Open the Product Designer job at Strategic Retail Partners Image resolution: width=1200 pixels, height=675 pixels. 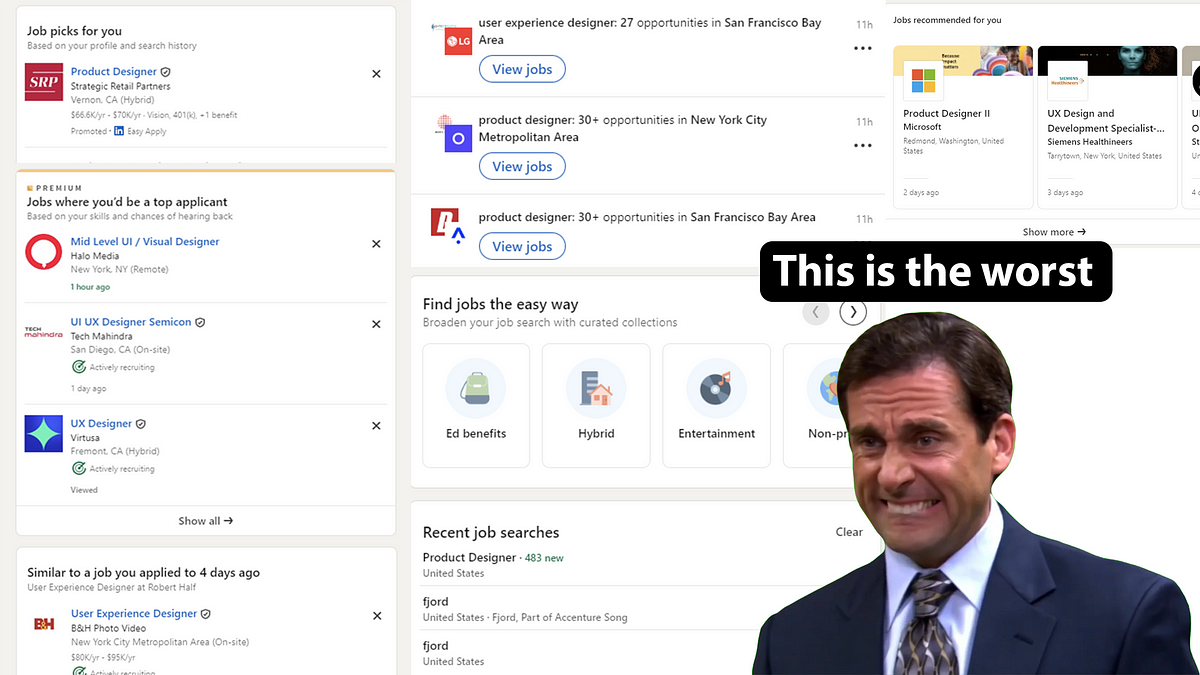point(114,72)
